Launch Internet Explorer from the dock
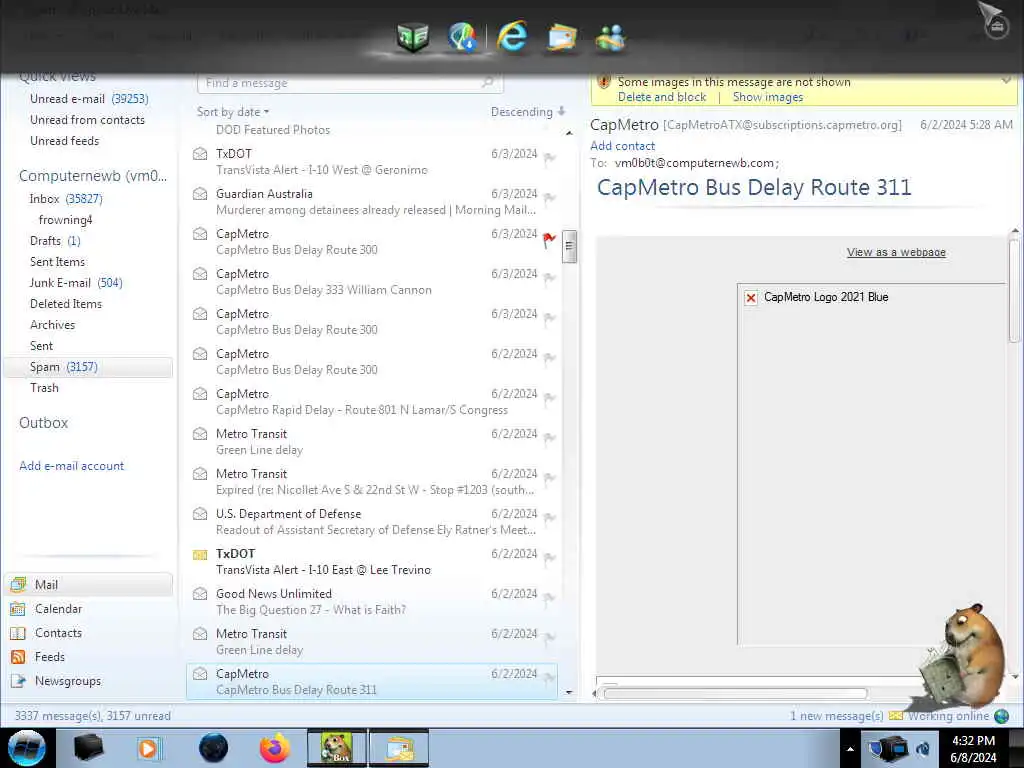1024x768 pixels. point(512,35)
